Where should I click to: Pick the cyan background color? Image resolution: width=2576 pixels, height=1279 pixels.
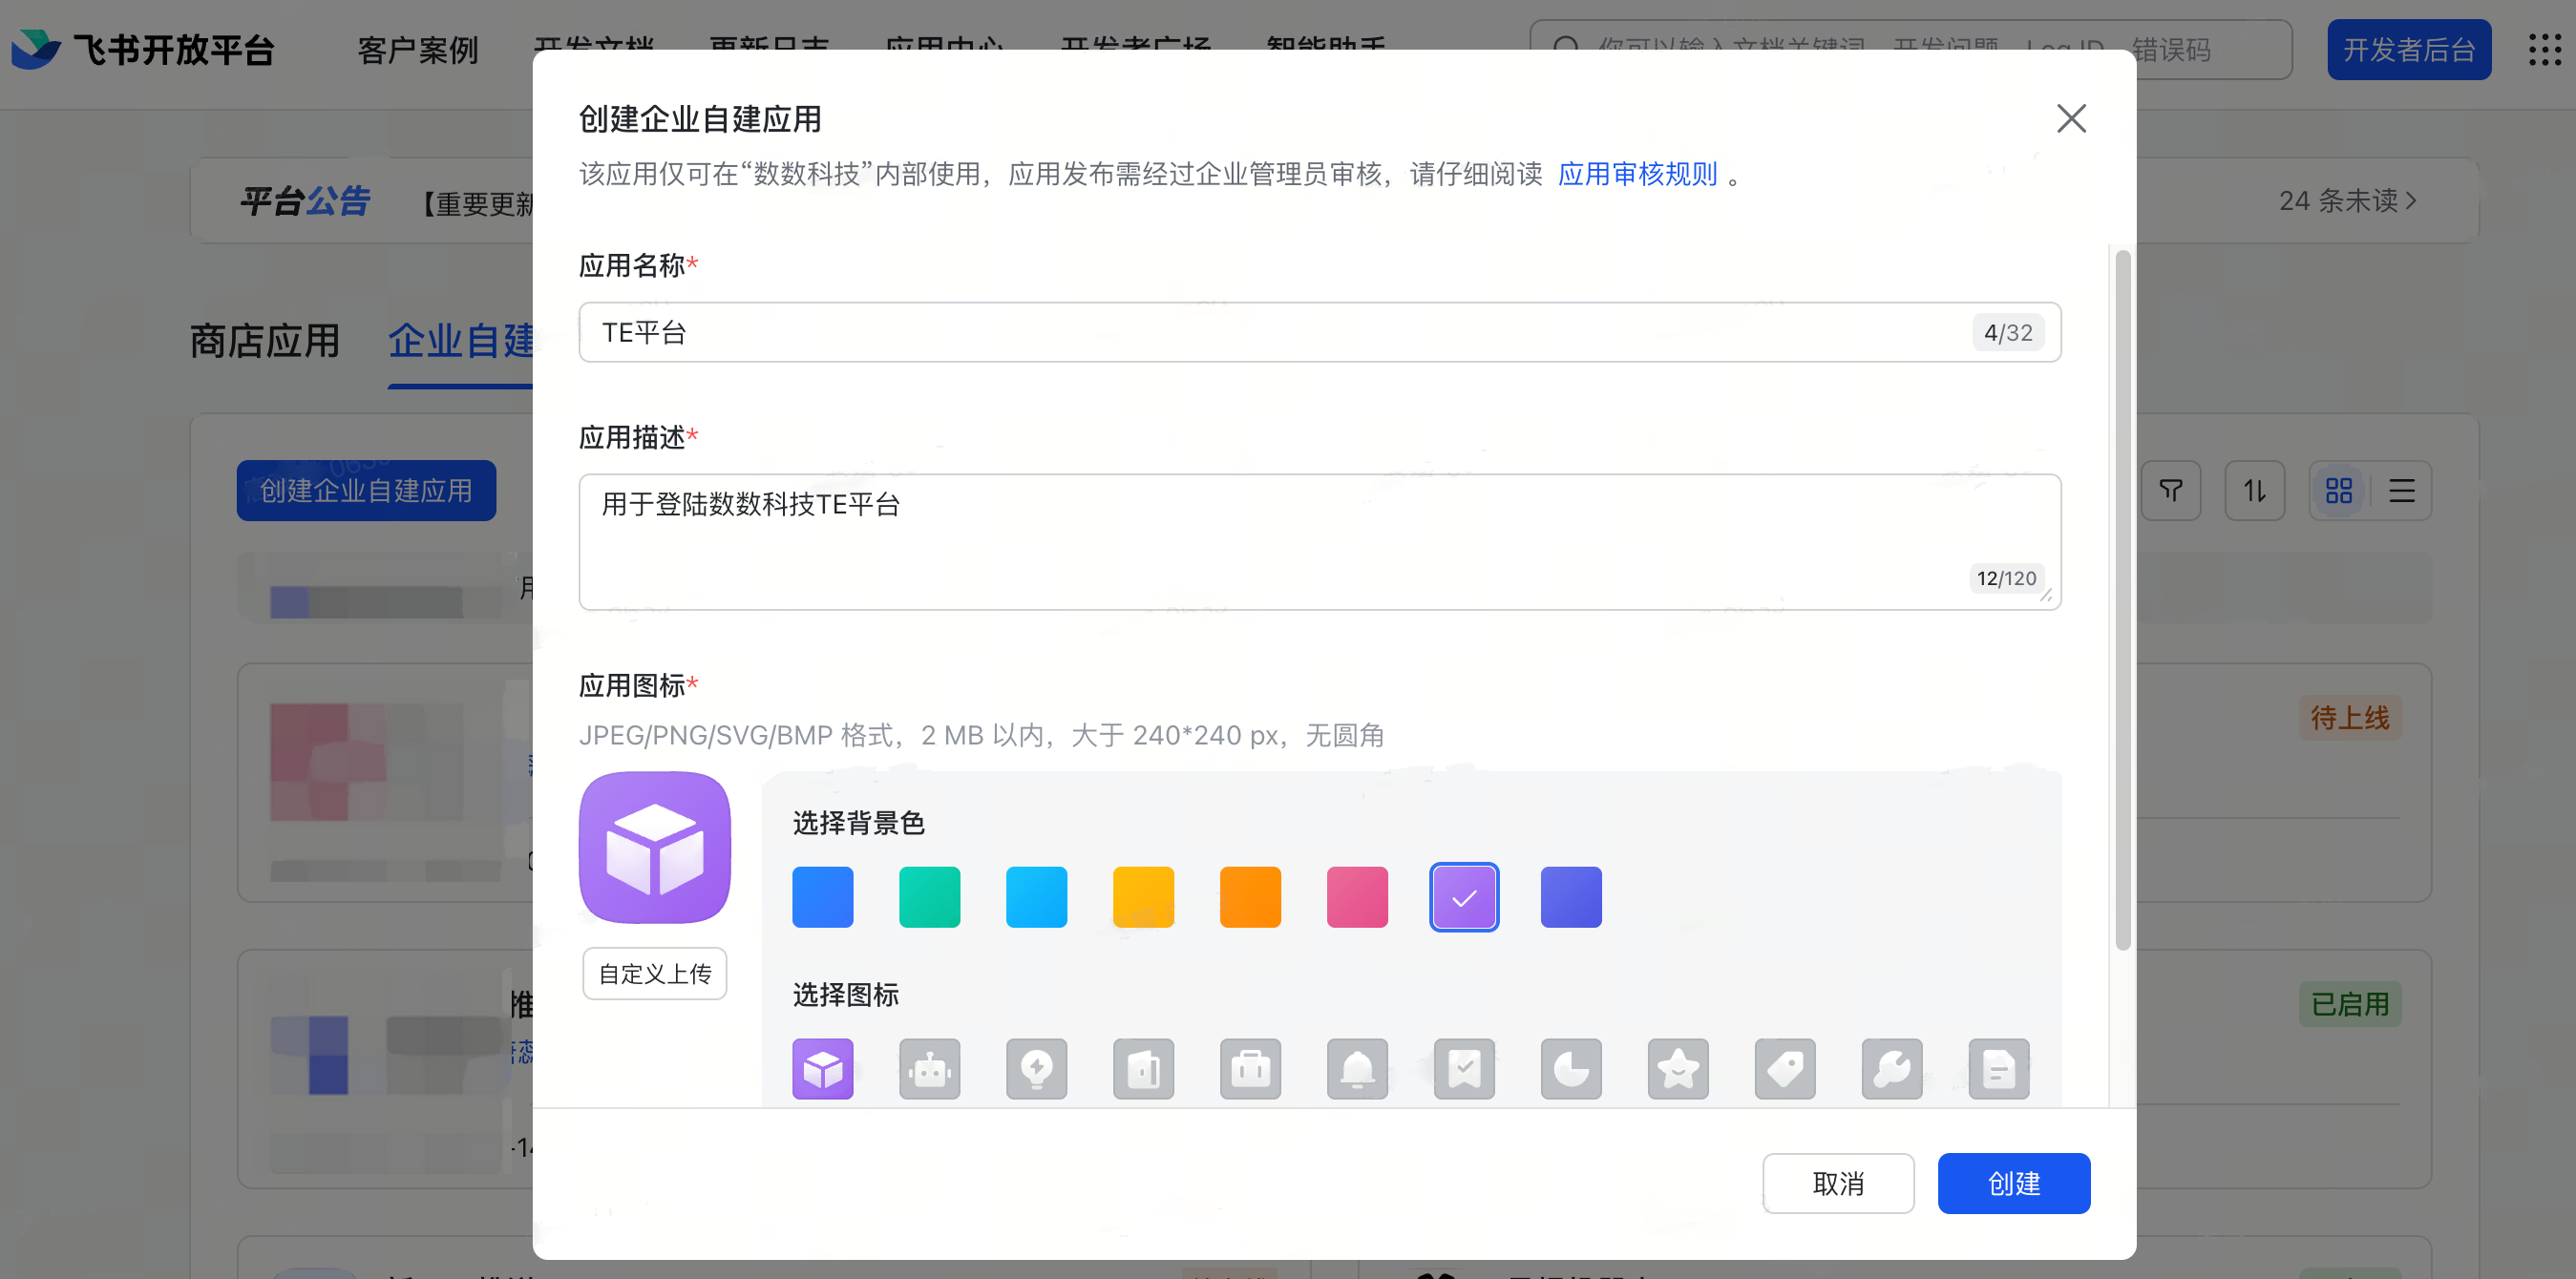(x=1036, y=897)
